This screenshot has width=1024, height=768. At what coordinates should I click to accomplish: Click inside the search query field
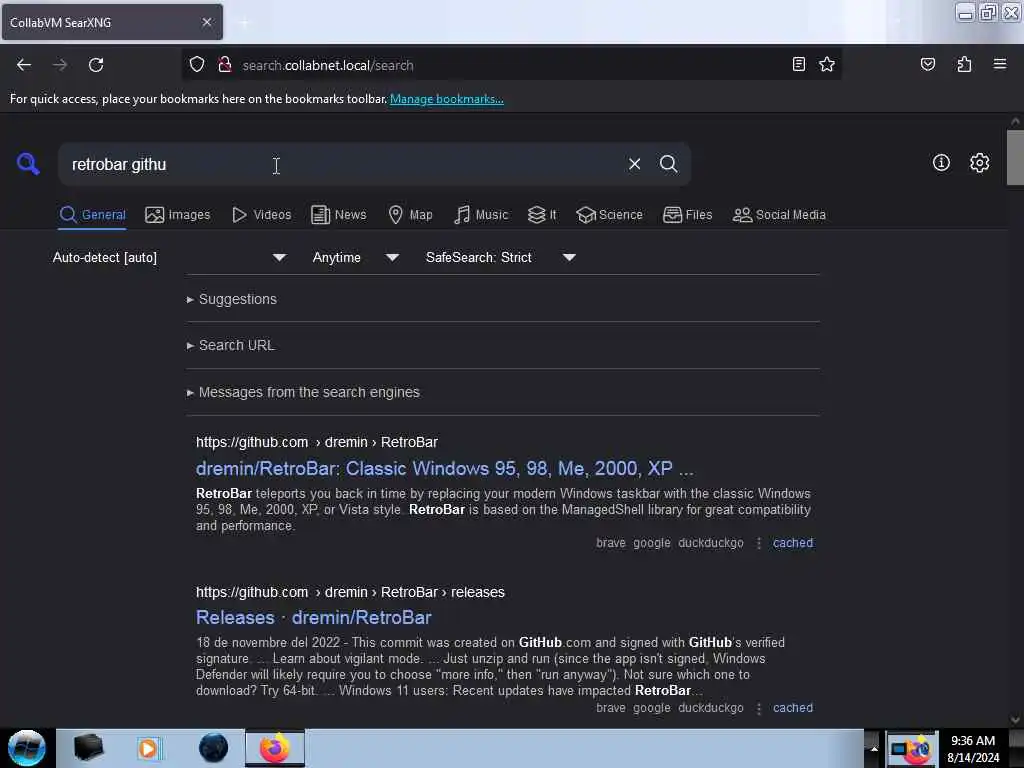[340, 165]
